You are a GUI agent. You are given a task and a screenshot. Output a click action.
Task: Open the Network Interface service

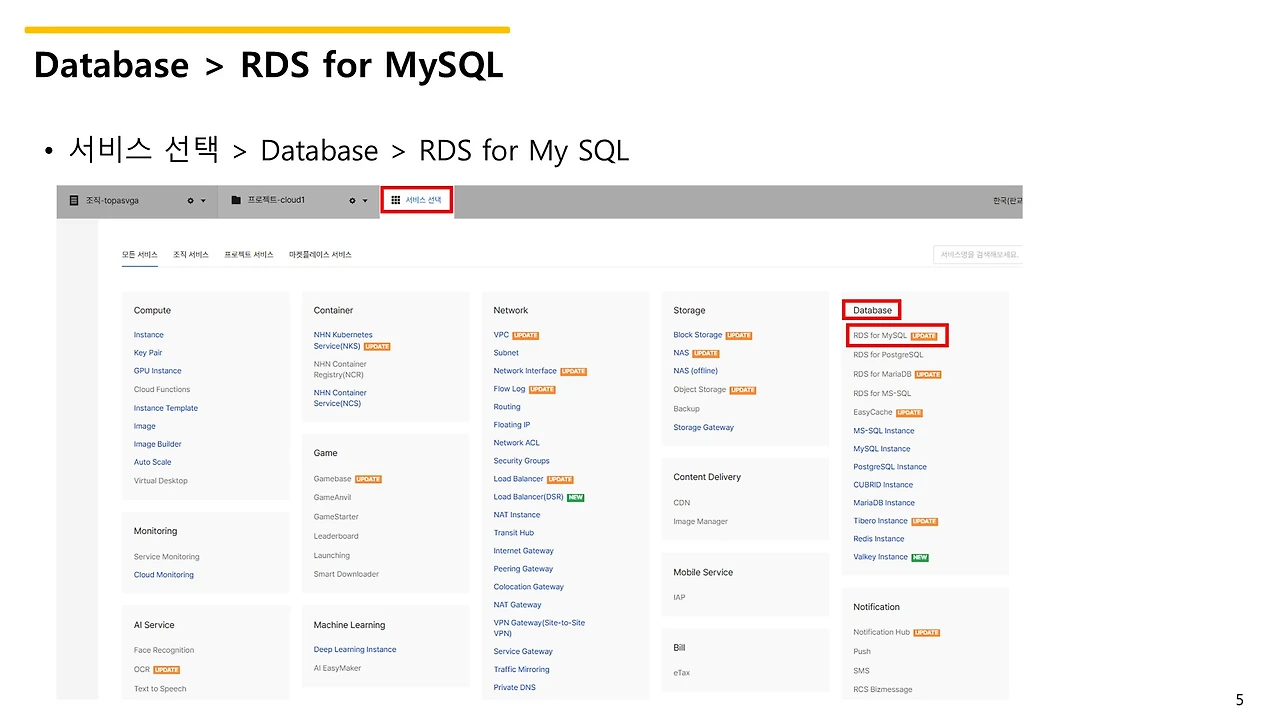tap(525, 371)
